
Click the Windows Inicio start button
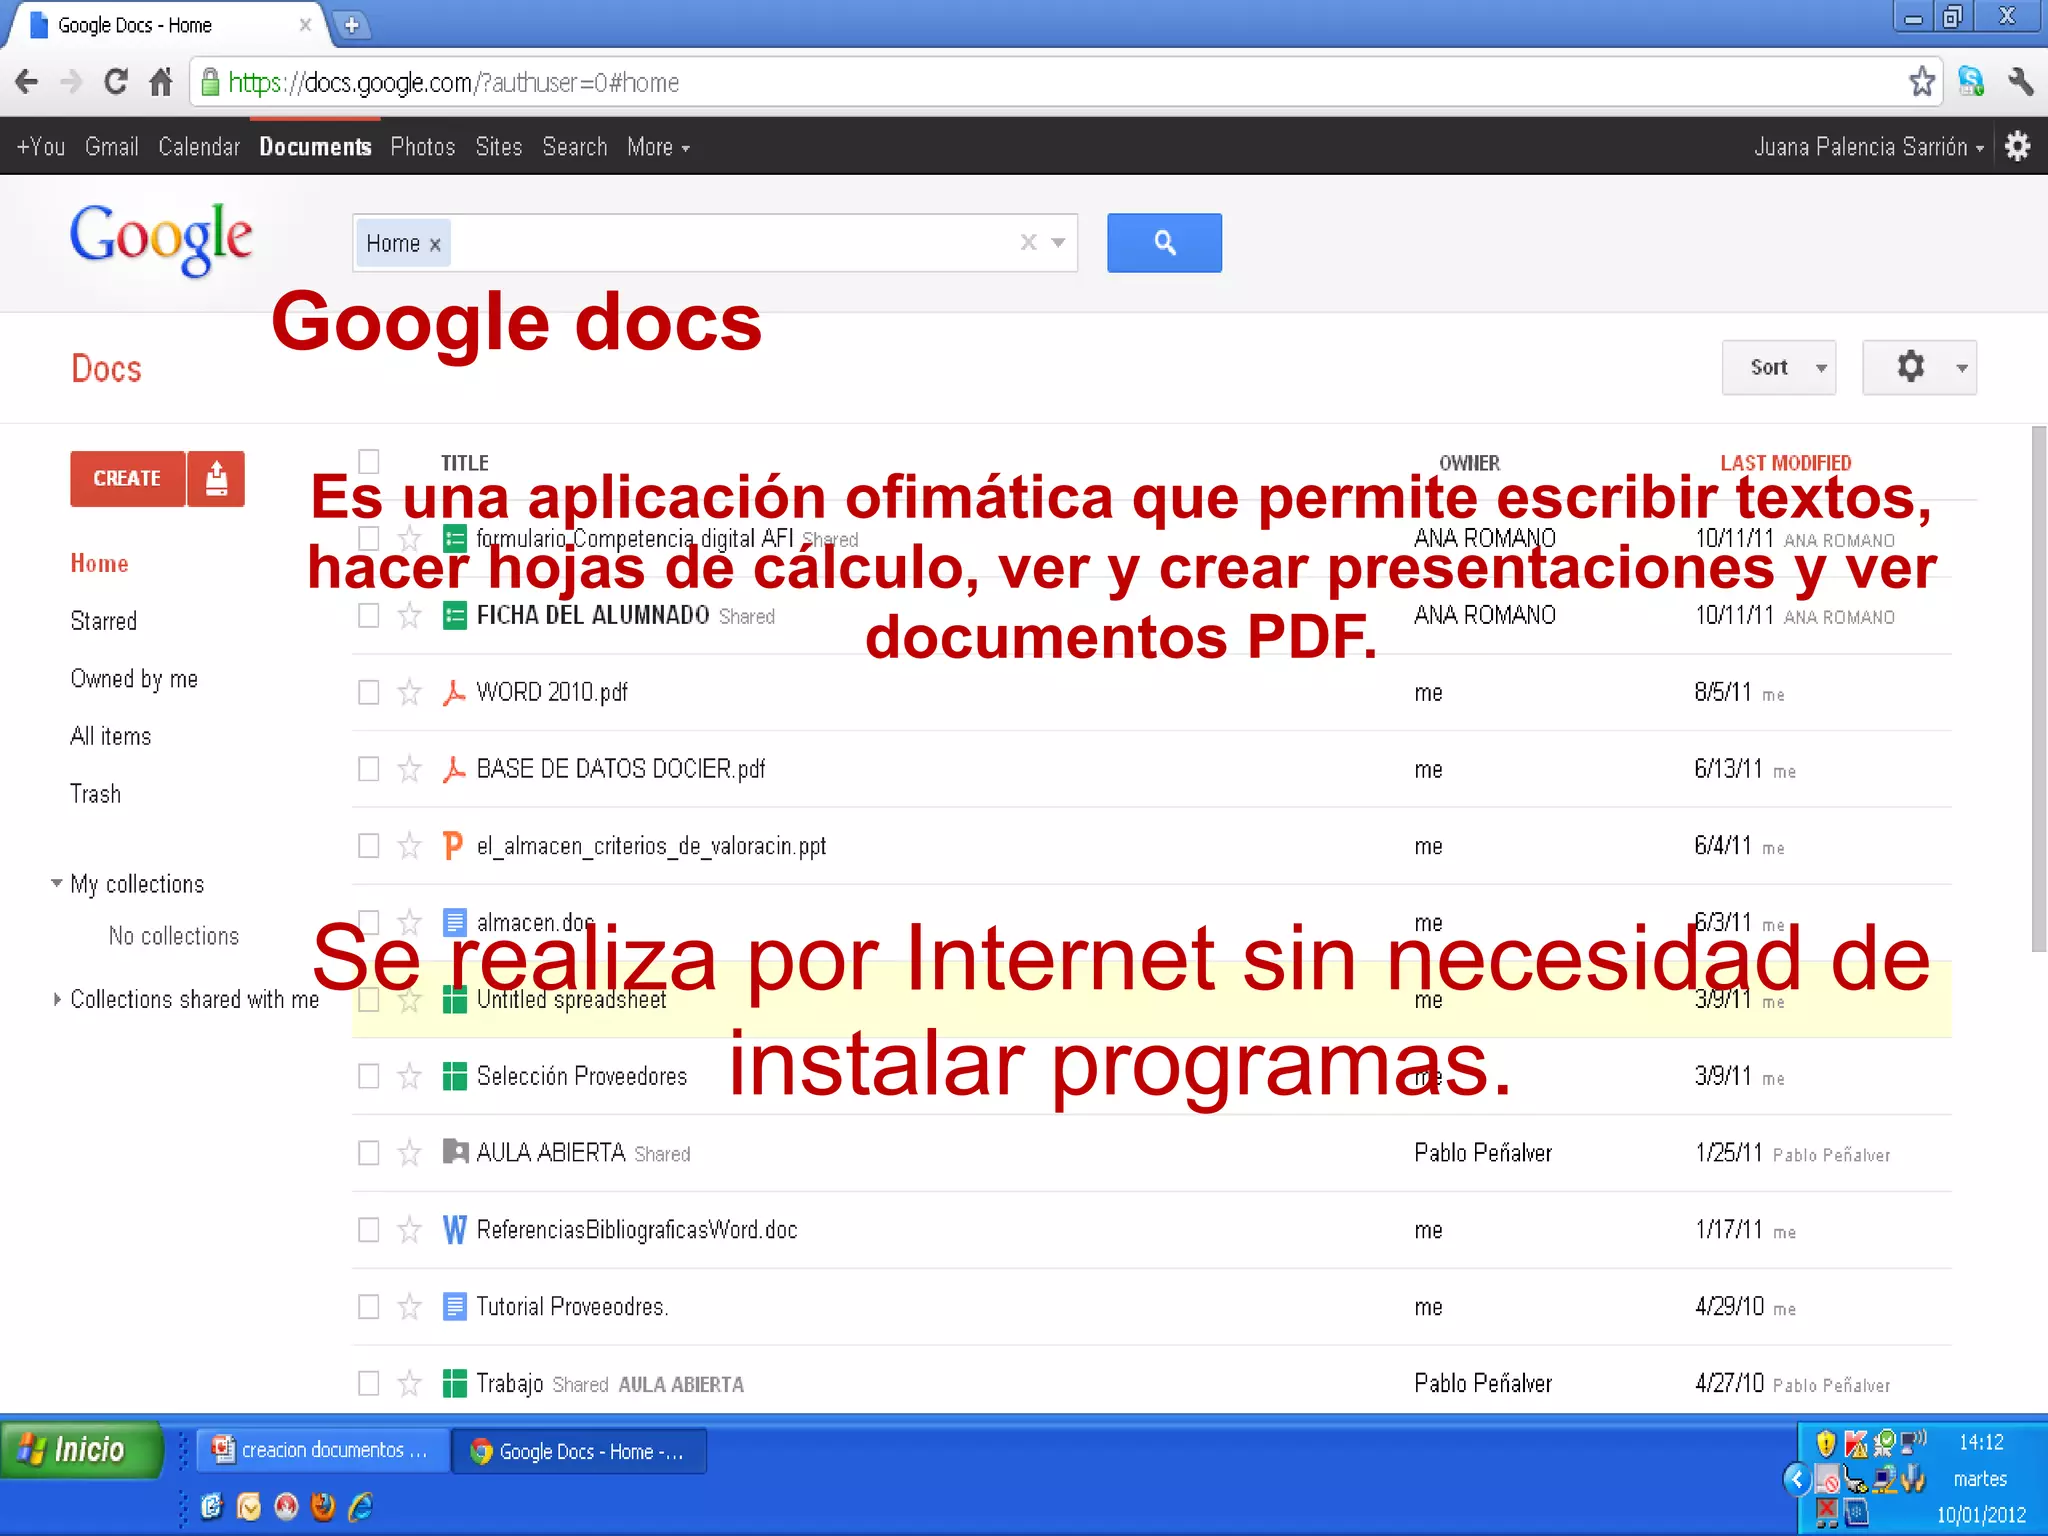pos(81,1449)
